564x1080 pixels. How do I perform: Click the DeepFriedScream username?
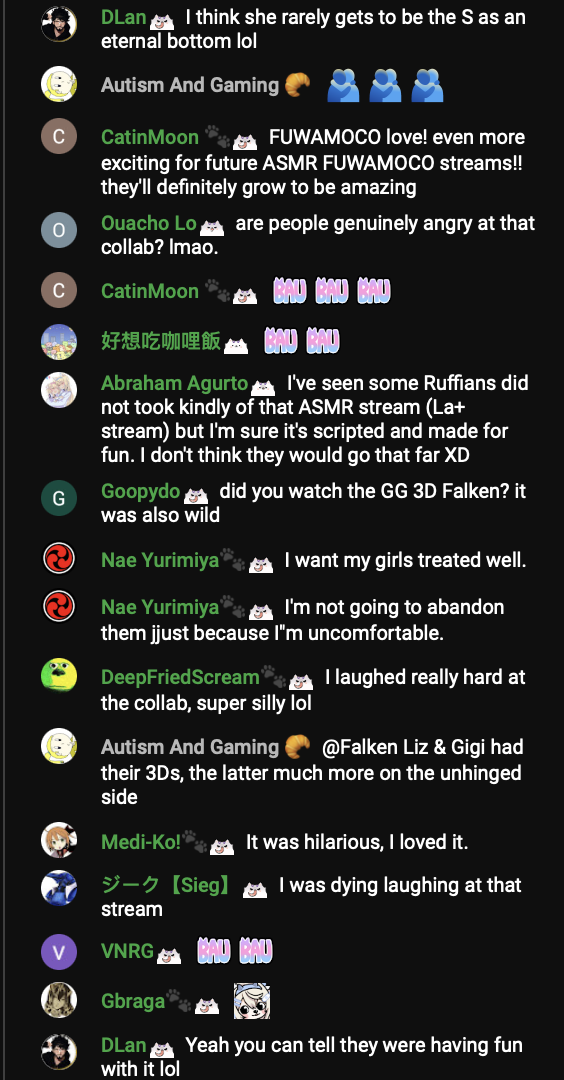(180, 677)
